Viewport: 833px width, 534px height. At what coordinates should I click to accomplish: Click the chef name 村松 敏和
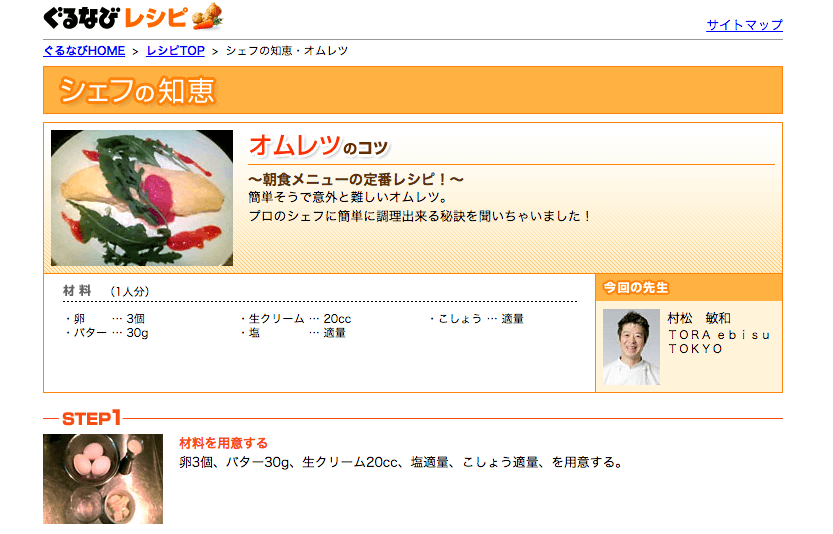699,318
